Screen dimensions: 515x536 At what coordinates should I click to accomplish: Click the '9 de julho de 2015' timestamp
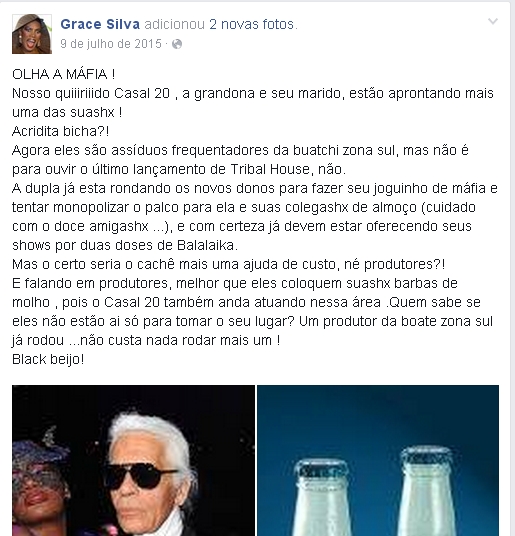pyautogui.click(x=111, y=44)
